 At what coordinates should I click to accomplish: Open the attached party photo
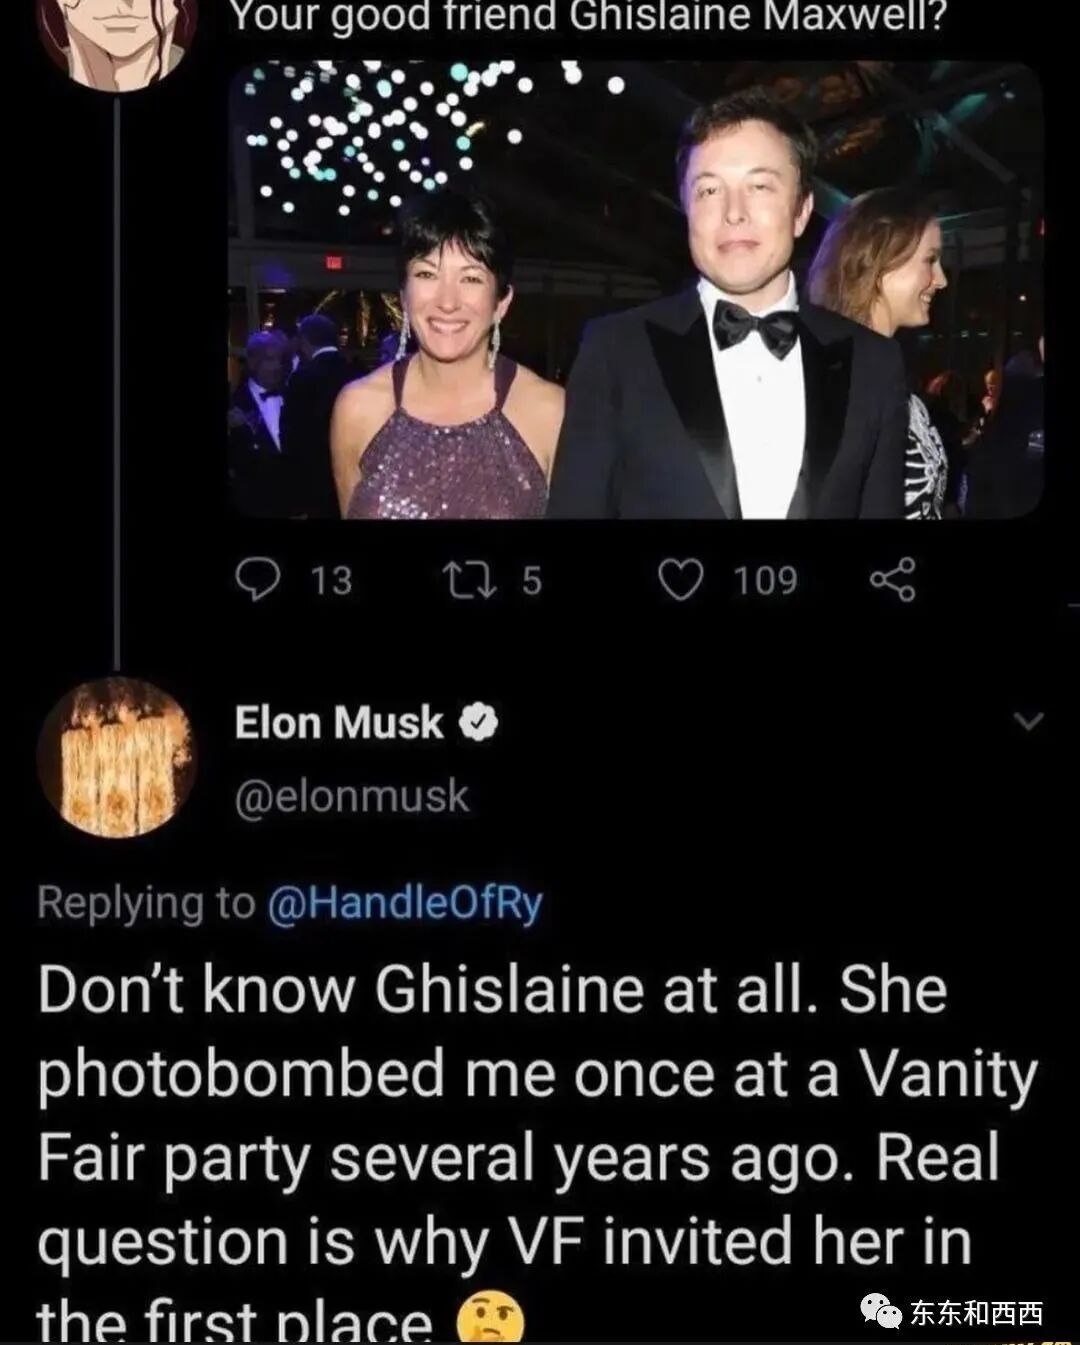pos(636,290)
